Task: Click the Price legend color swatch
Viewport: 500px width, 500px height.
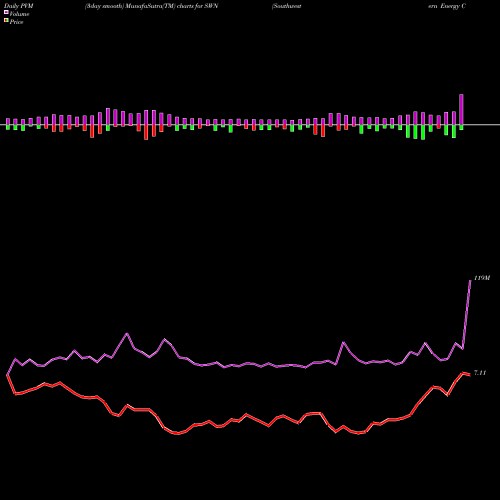Action: click(x=6, y=21)
